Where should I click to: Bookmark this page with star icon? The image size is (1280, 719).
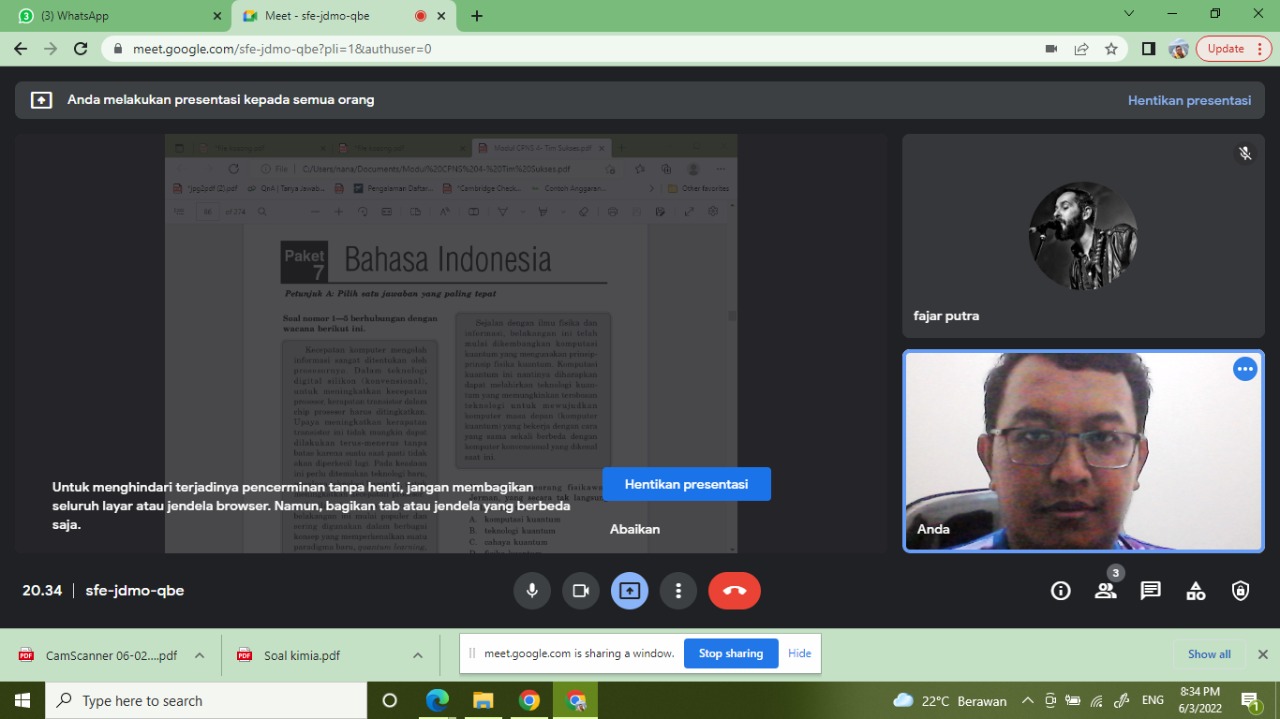point(1111,49)
